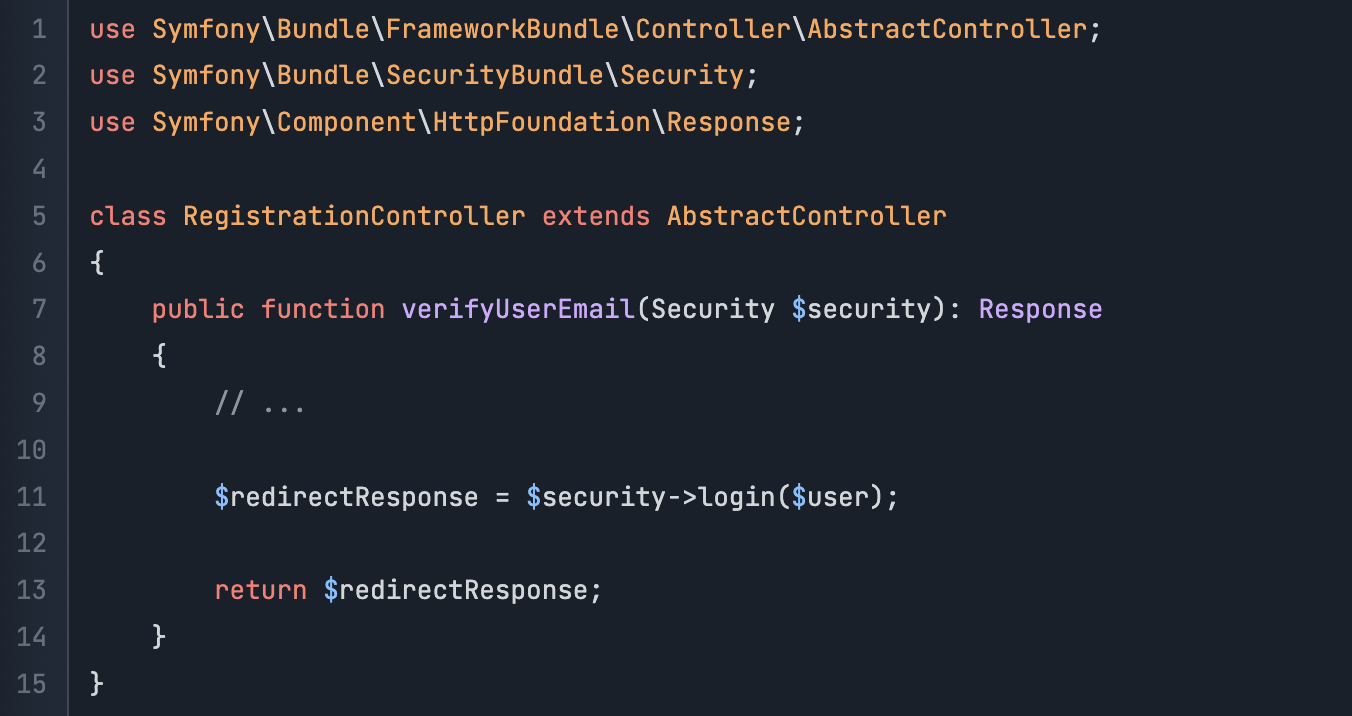Click the Response return type on line 7
The height and width of the screenshot is (716, 1352).
[1040, 309]
